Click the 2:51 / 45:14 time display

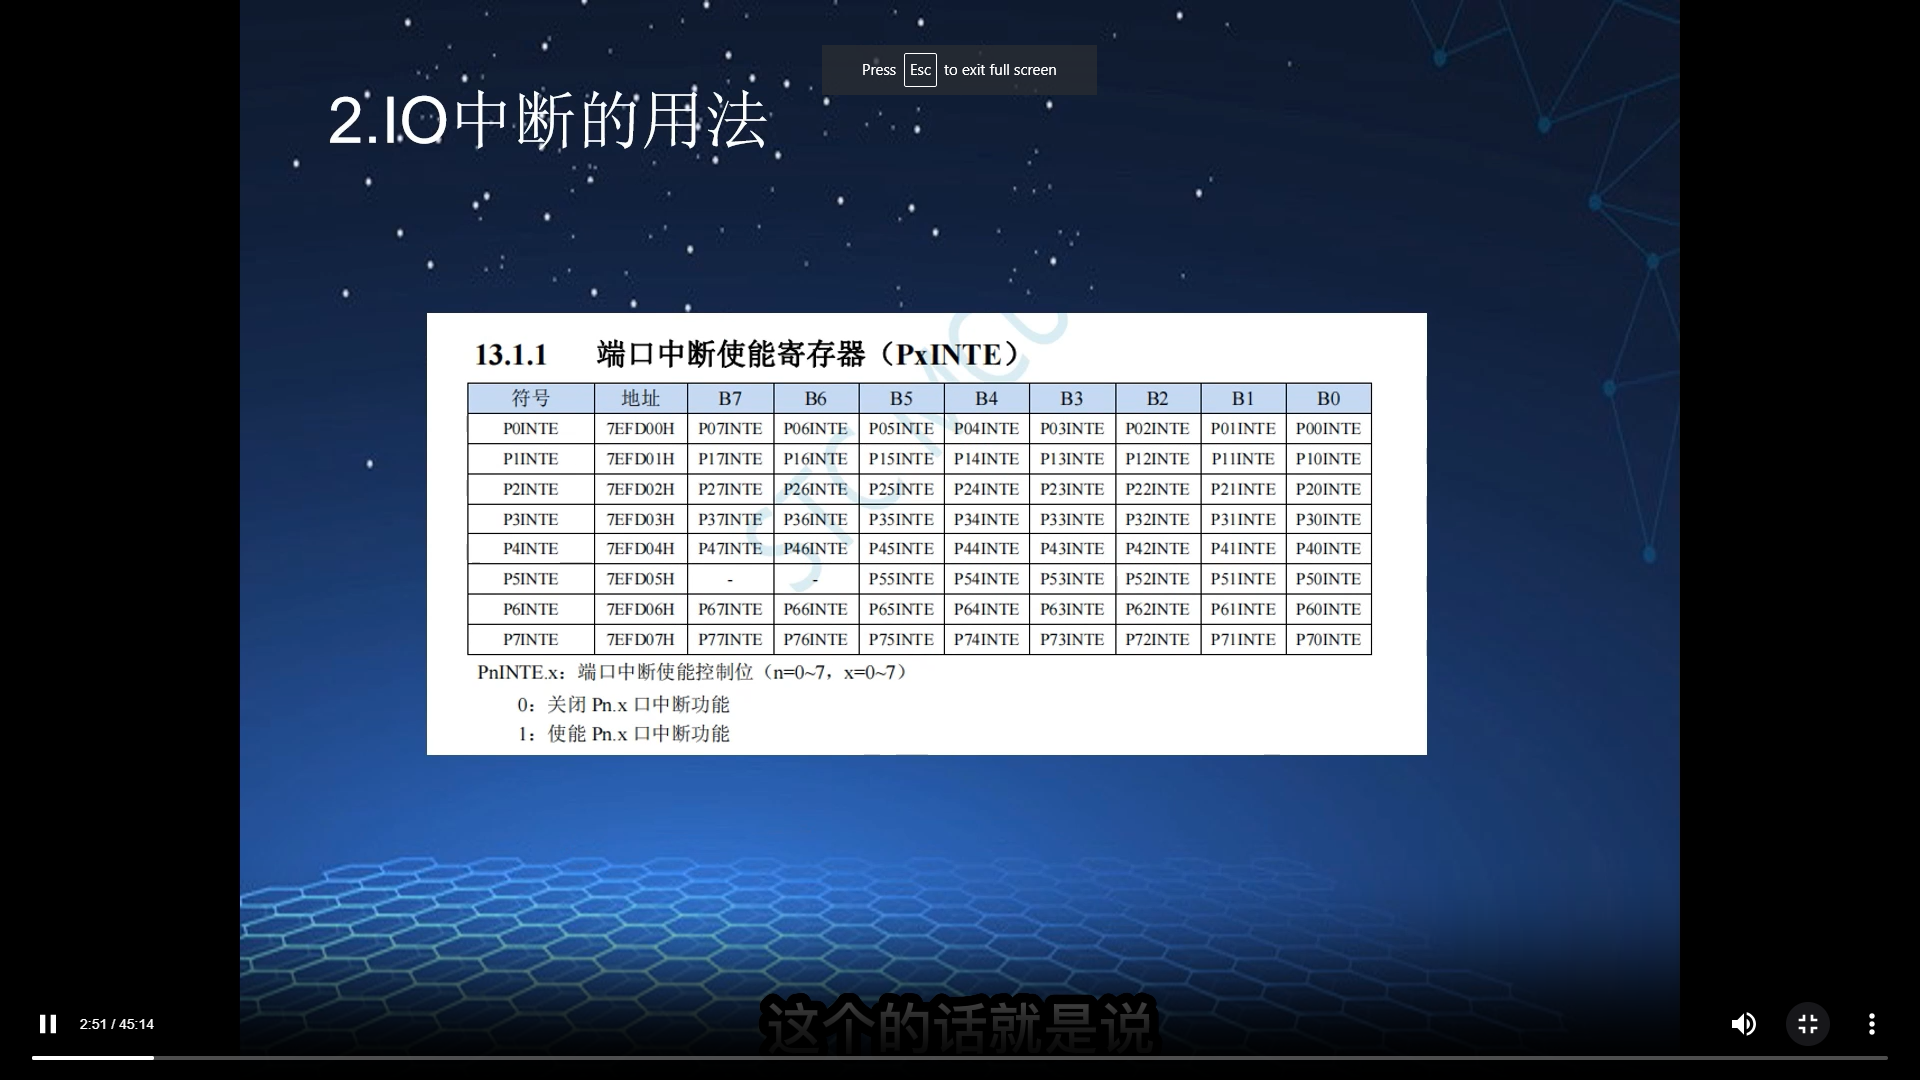click(x=117, y=1024)
